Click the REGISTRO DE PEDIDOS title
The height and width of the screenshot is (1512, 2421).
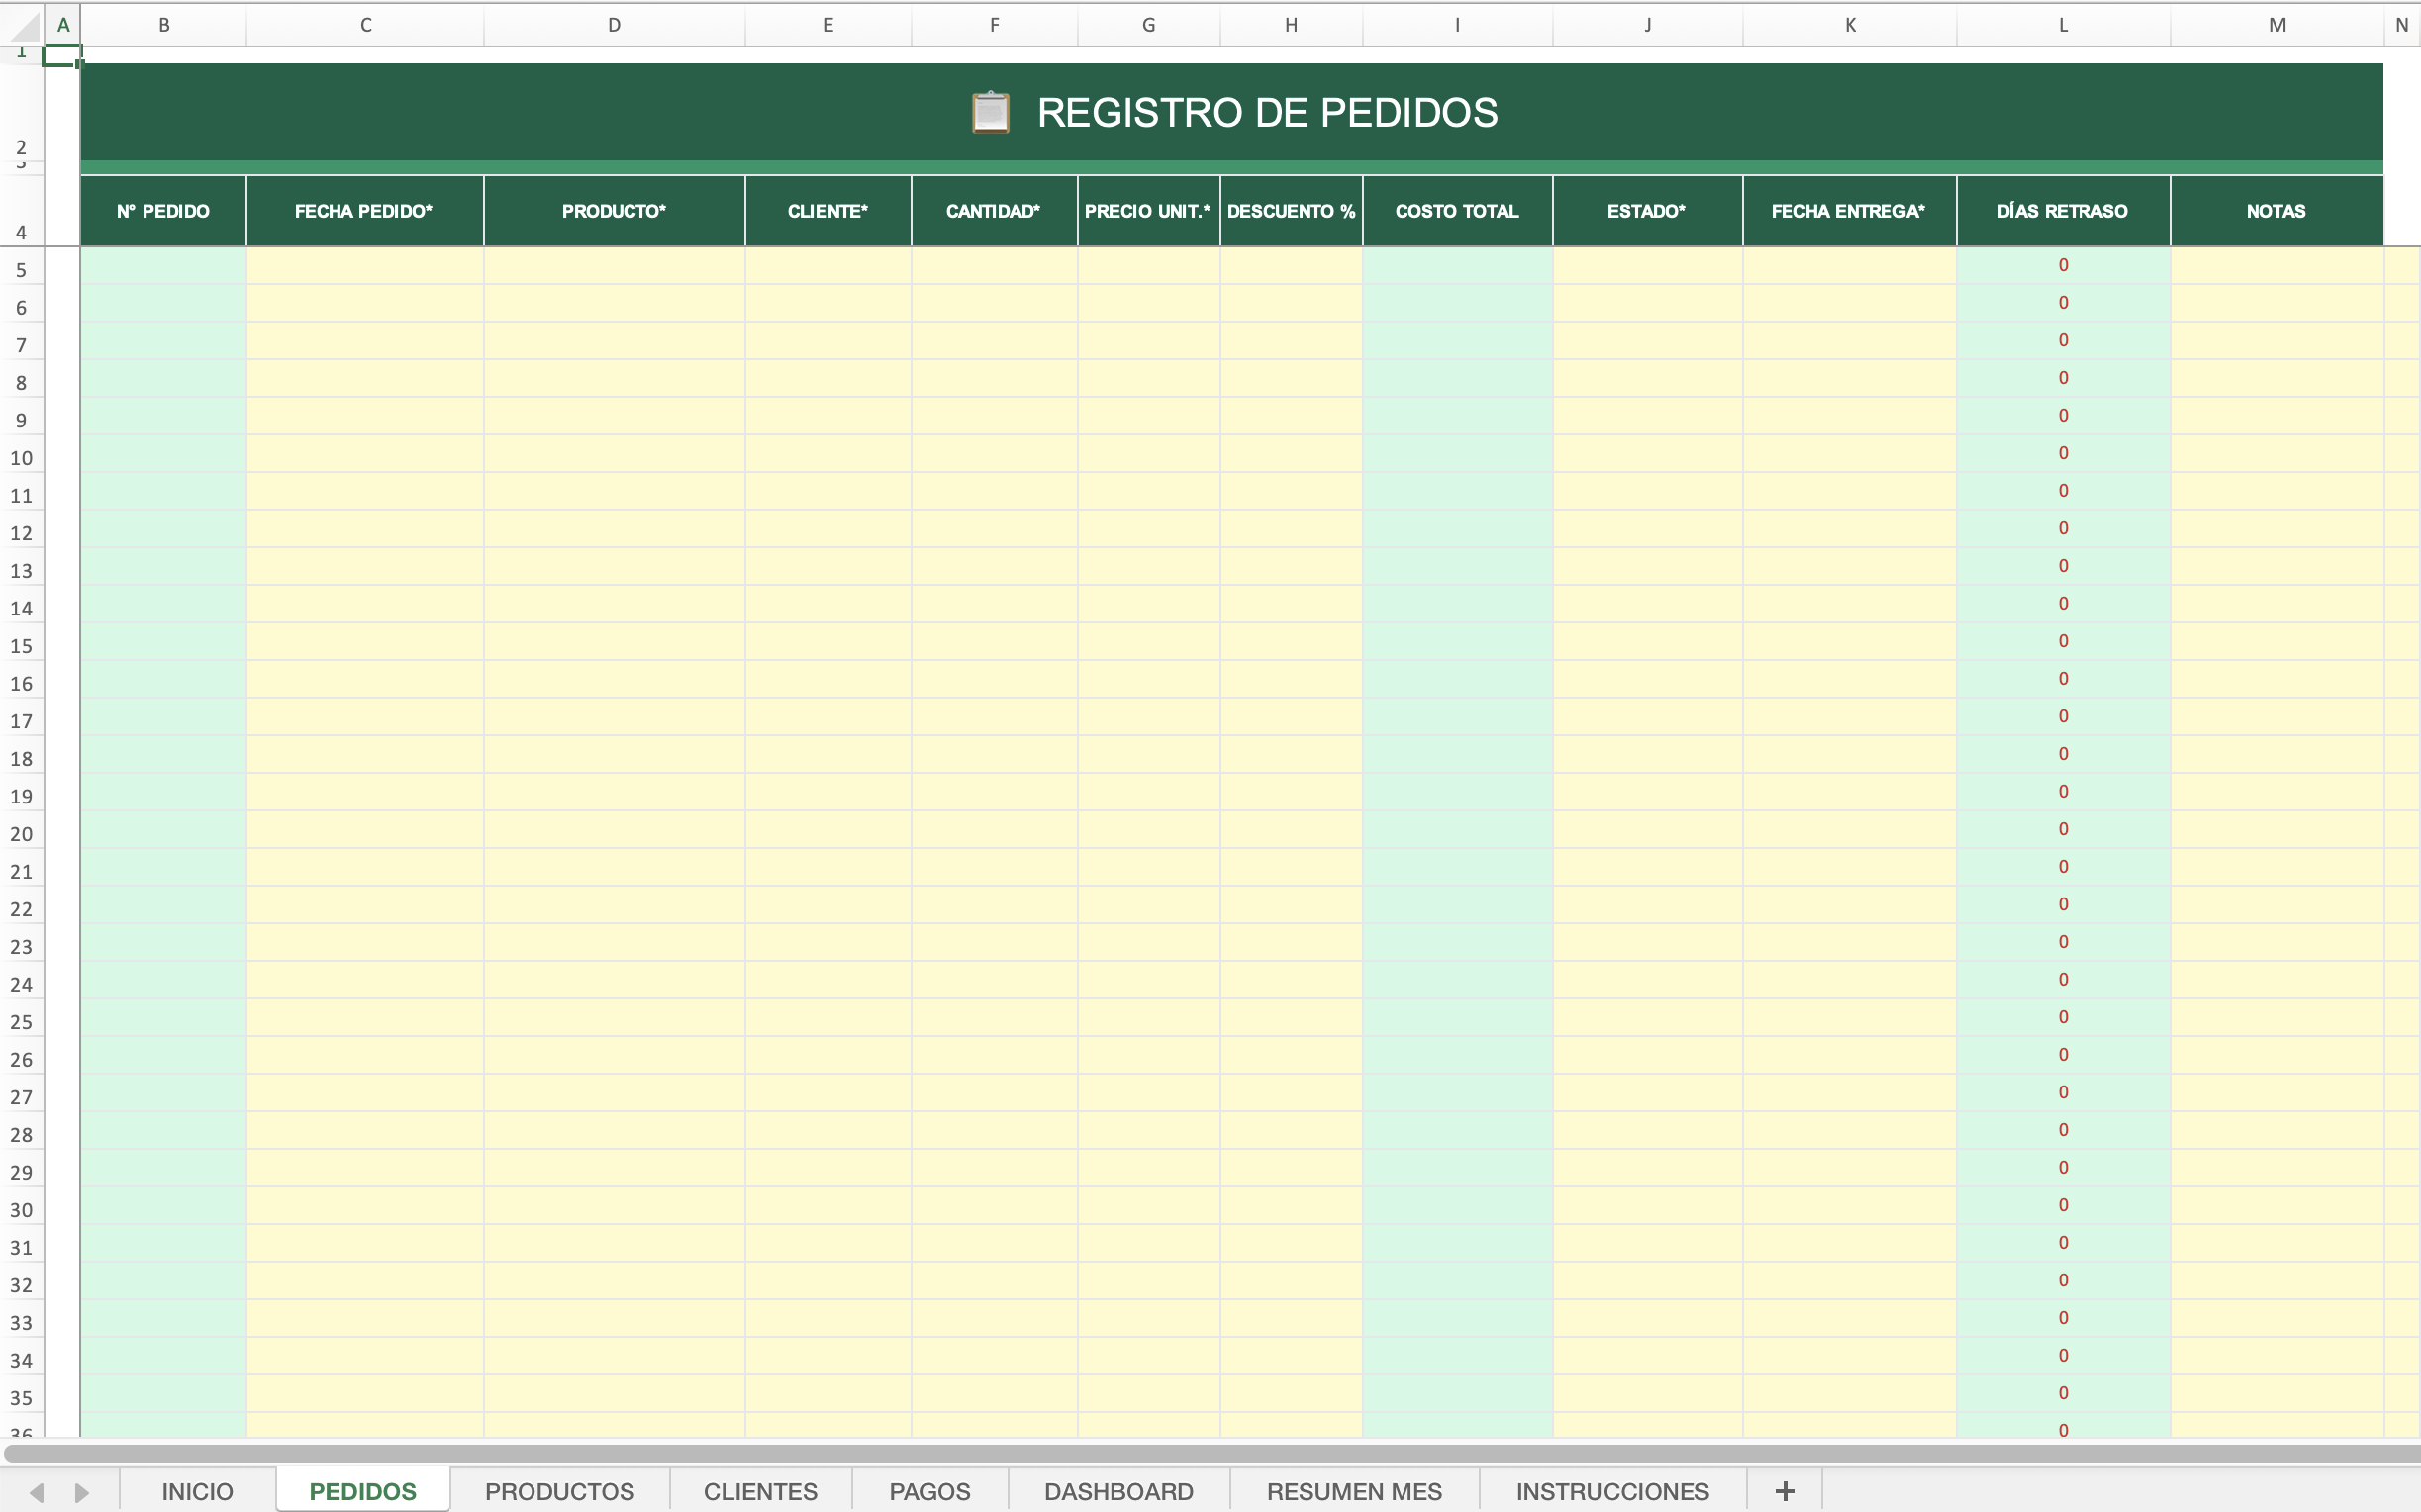point(1267,112)
